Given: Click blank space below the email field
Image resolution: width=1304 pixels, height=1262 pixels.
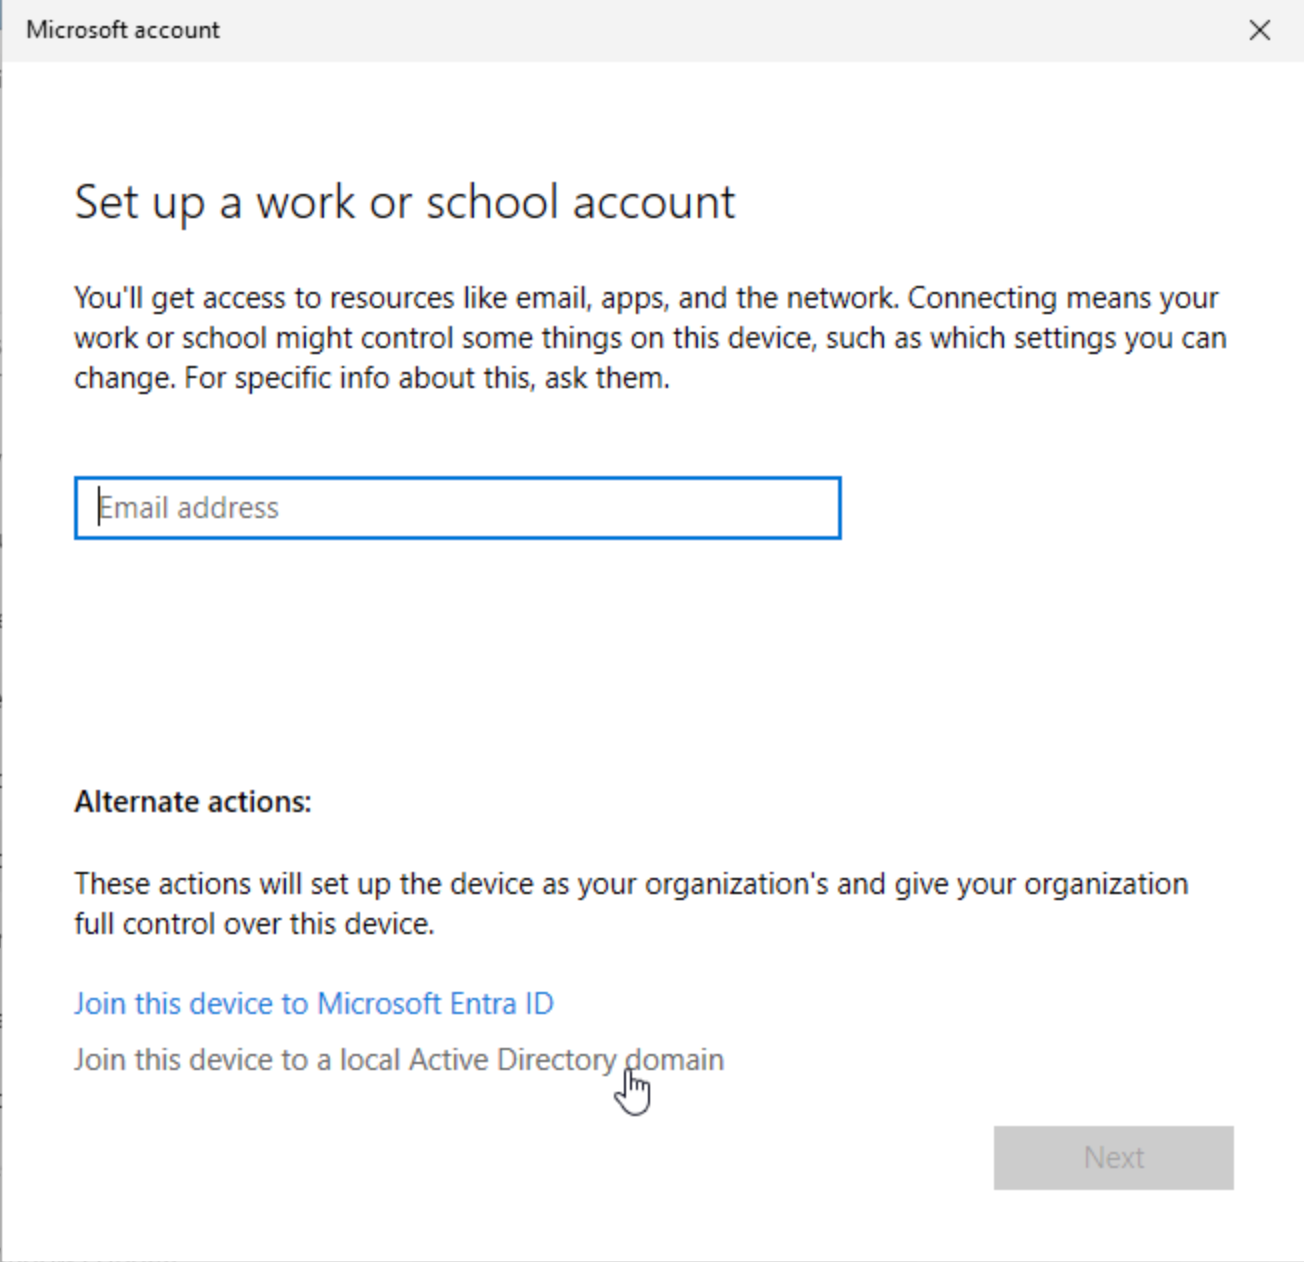Looking at the screenshot, I should pyautogui.click(x=457, y=650).
